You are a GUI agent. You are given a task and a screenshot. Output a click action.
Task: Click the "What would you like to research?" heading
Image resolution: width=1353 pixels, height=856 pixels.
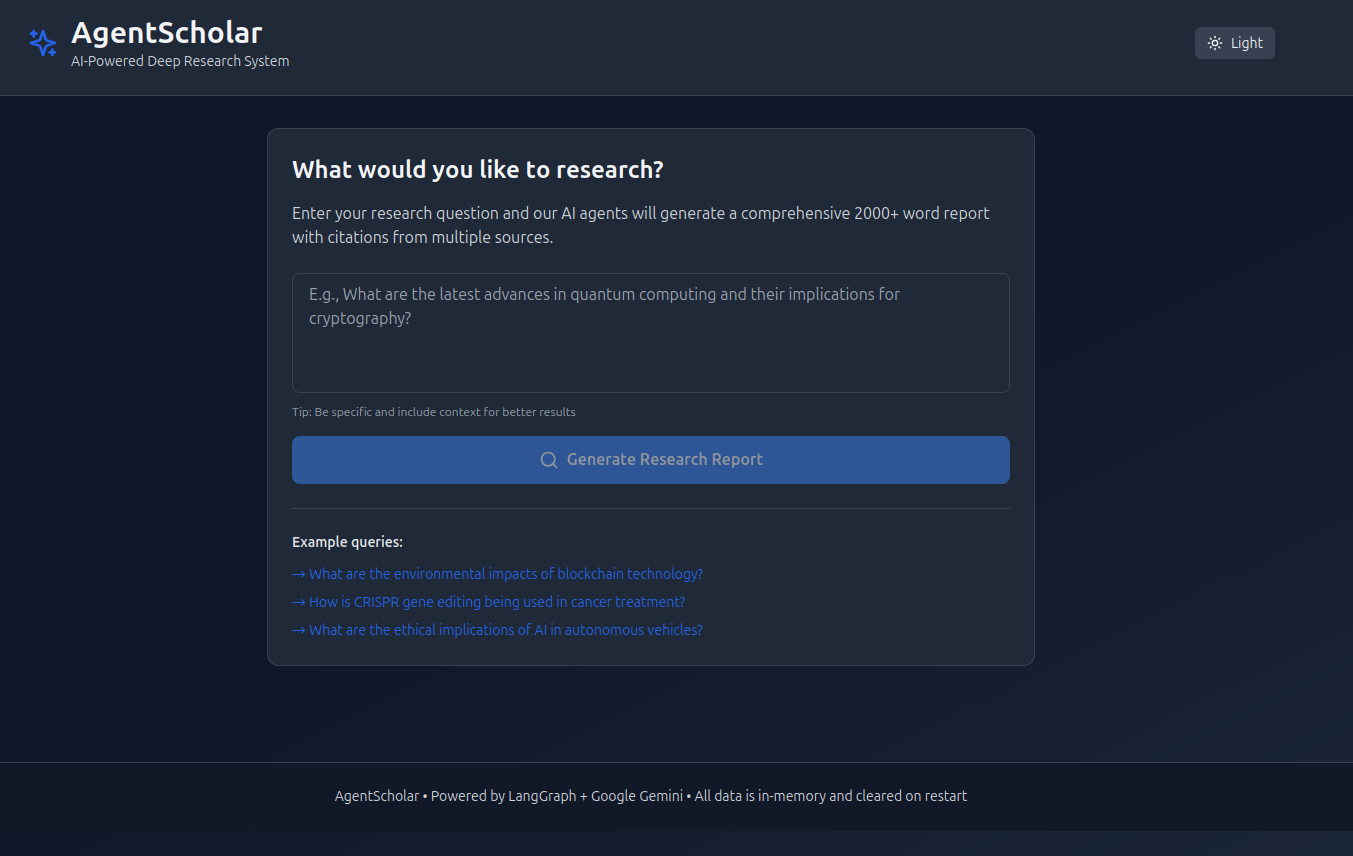pyautogui.click(x=477, y=170)
